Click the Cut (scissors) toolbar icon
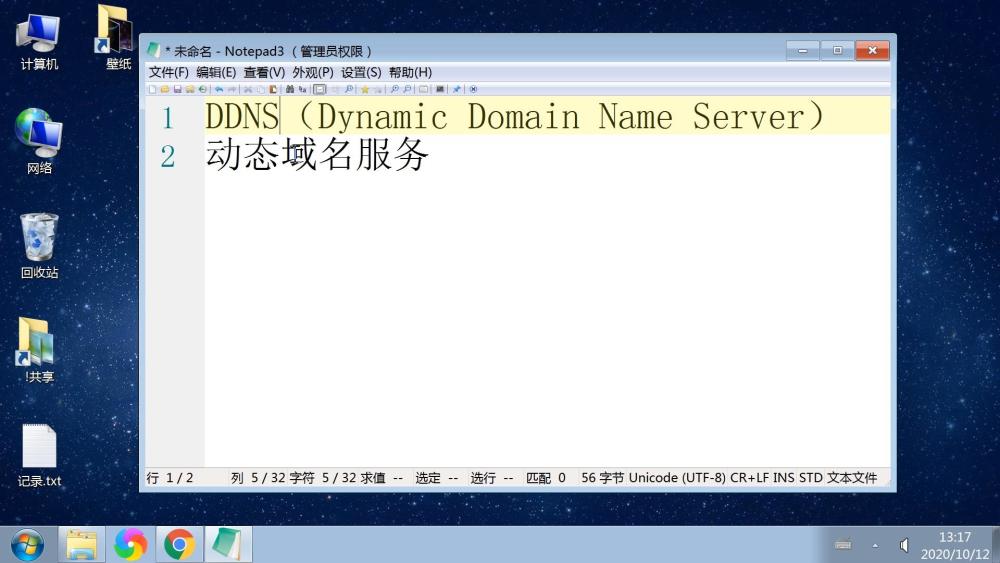 pos(247,89)
